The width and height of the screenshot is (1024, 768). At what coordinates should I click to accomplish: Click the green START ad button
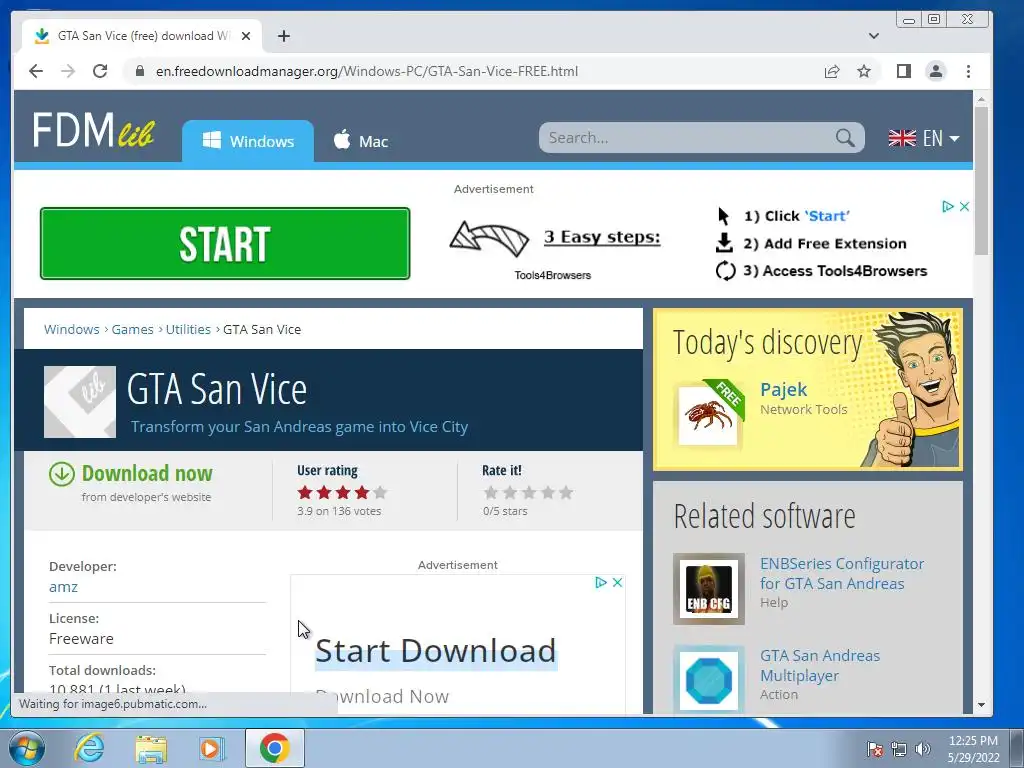pos(225,244)
